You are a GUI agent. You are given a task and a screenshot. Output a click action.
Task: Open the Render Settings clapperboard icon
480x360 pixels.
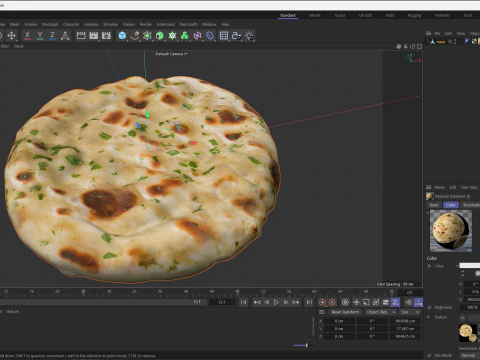pyautogui.click(x=106, y=35)
